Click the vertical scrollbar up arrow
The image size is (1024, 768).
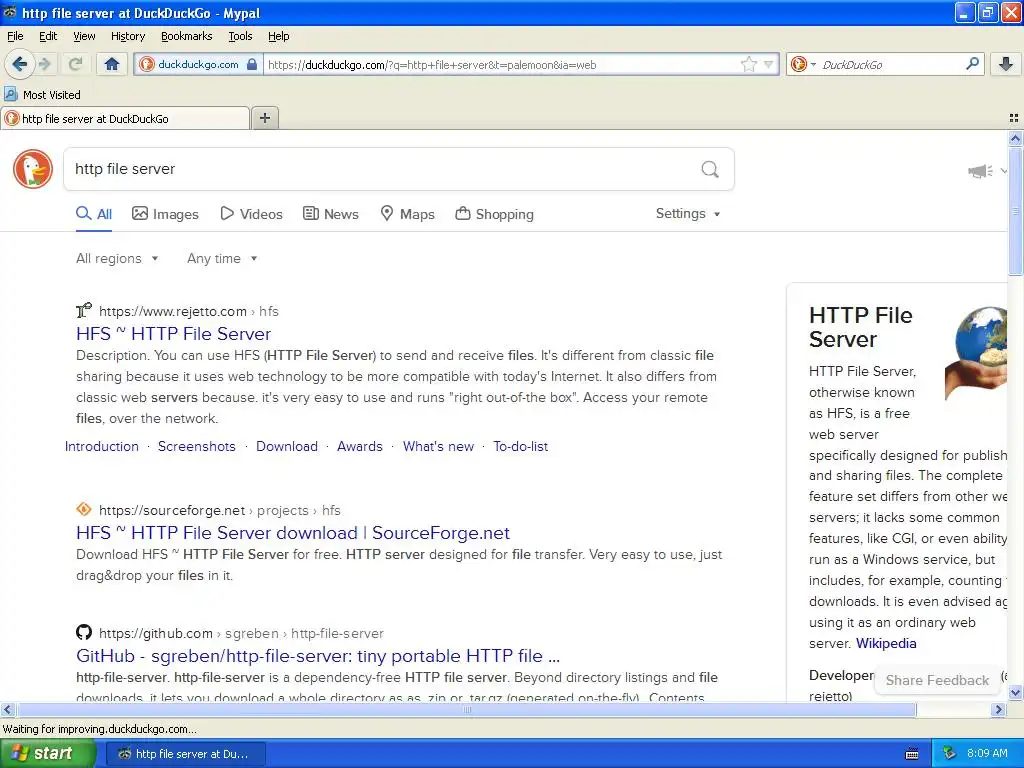click(1015, 138)
